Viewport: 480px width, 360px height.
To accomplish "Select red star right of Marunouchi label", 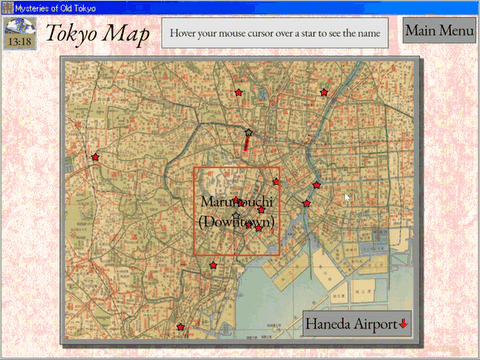I will tap(261, 210).
